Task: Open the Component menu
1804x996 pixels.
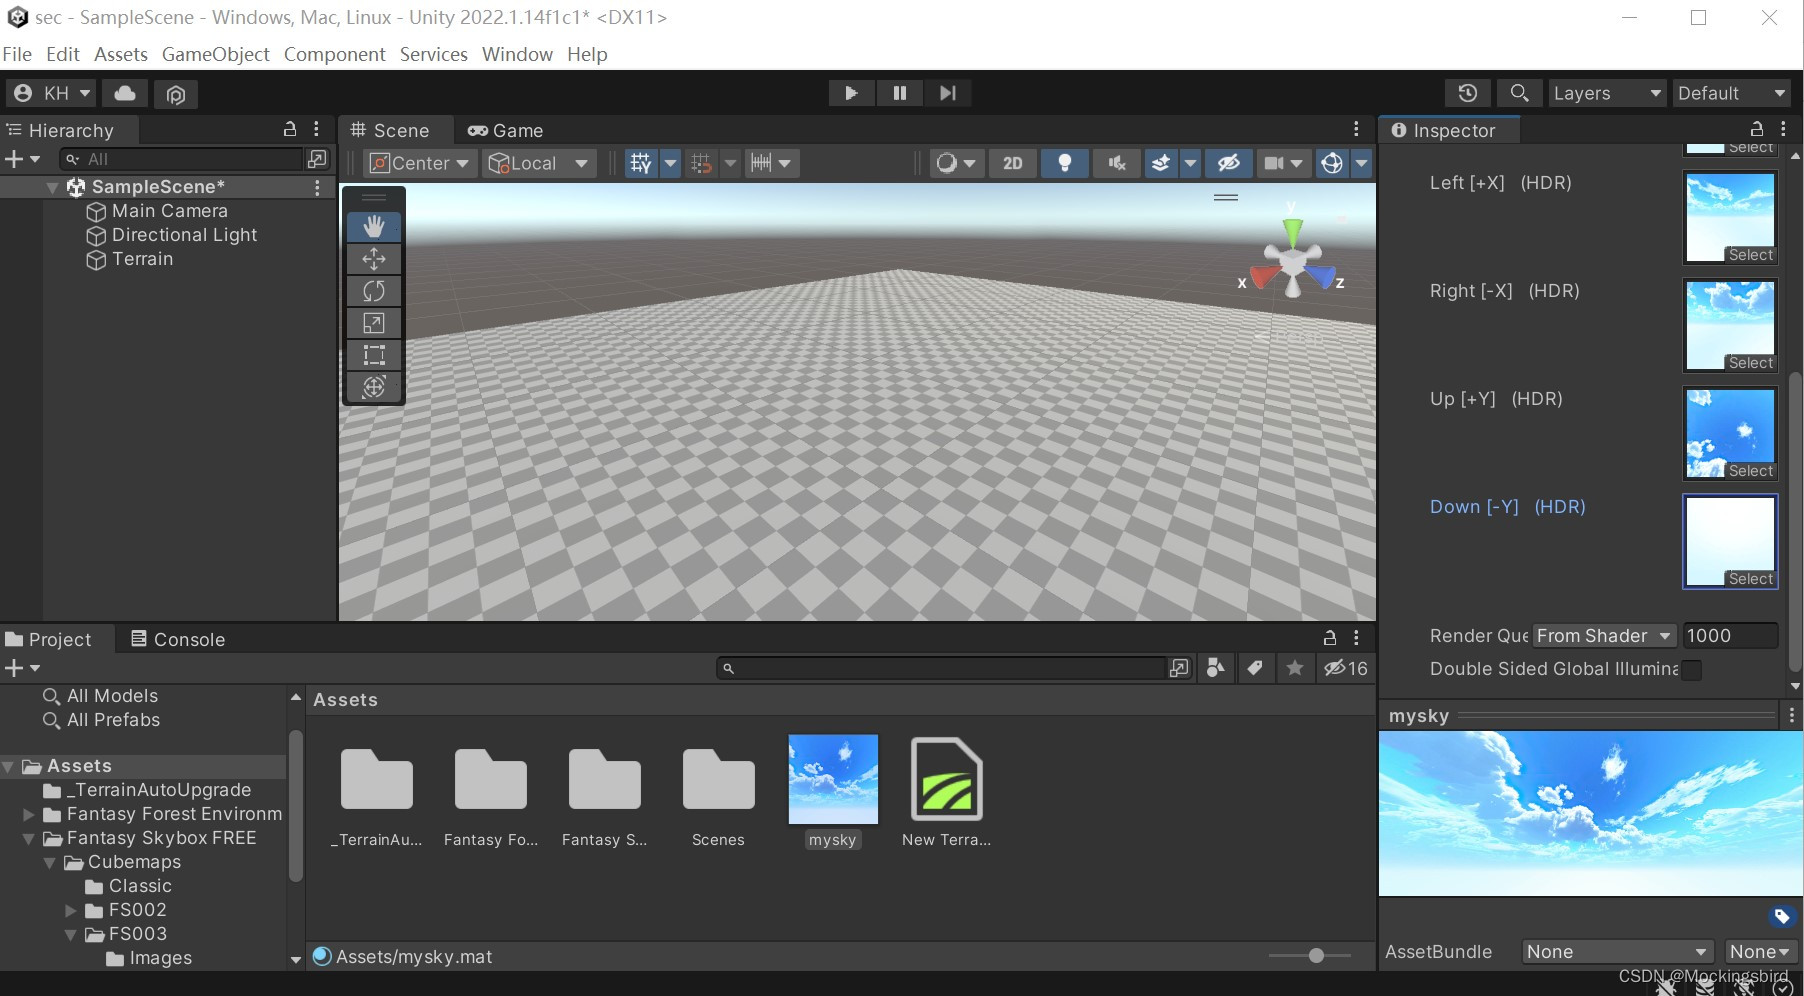Action: 334,54
